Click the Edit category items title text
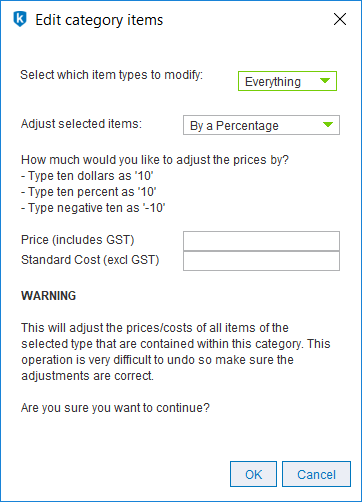The height and width of the screenshot is (502, 362). tap(99, 20)
